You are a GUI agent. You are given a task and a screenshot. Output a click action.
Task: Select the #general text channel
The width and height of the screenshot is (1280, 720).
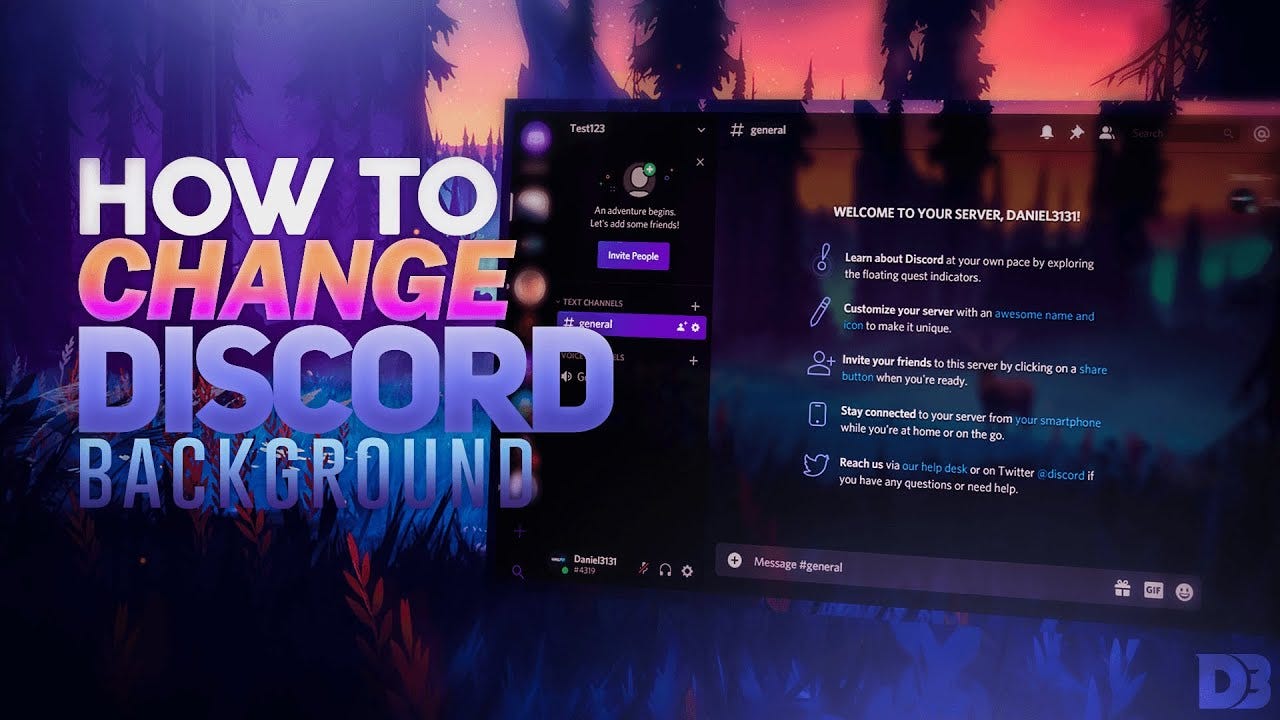pos(631,325)
